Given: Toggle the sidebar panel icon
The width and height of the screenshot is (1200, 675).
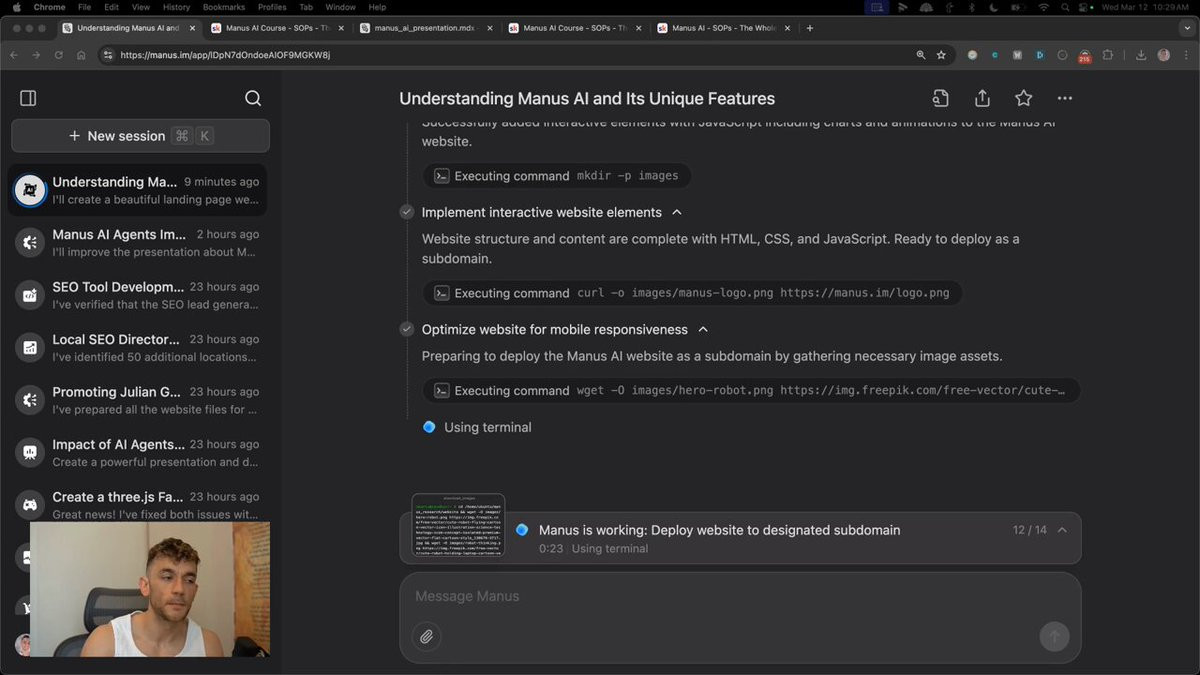Looking at the screenshot, I should coord(28,98).
